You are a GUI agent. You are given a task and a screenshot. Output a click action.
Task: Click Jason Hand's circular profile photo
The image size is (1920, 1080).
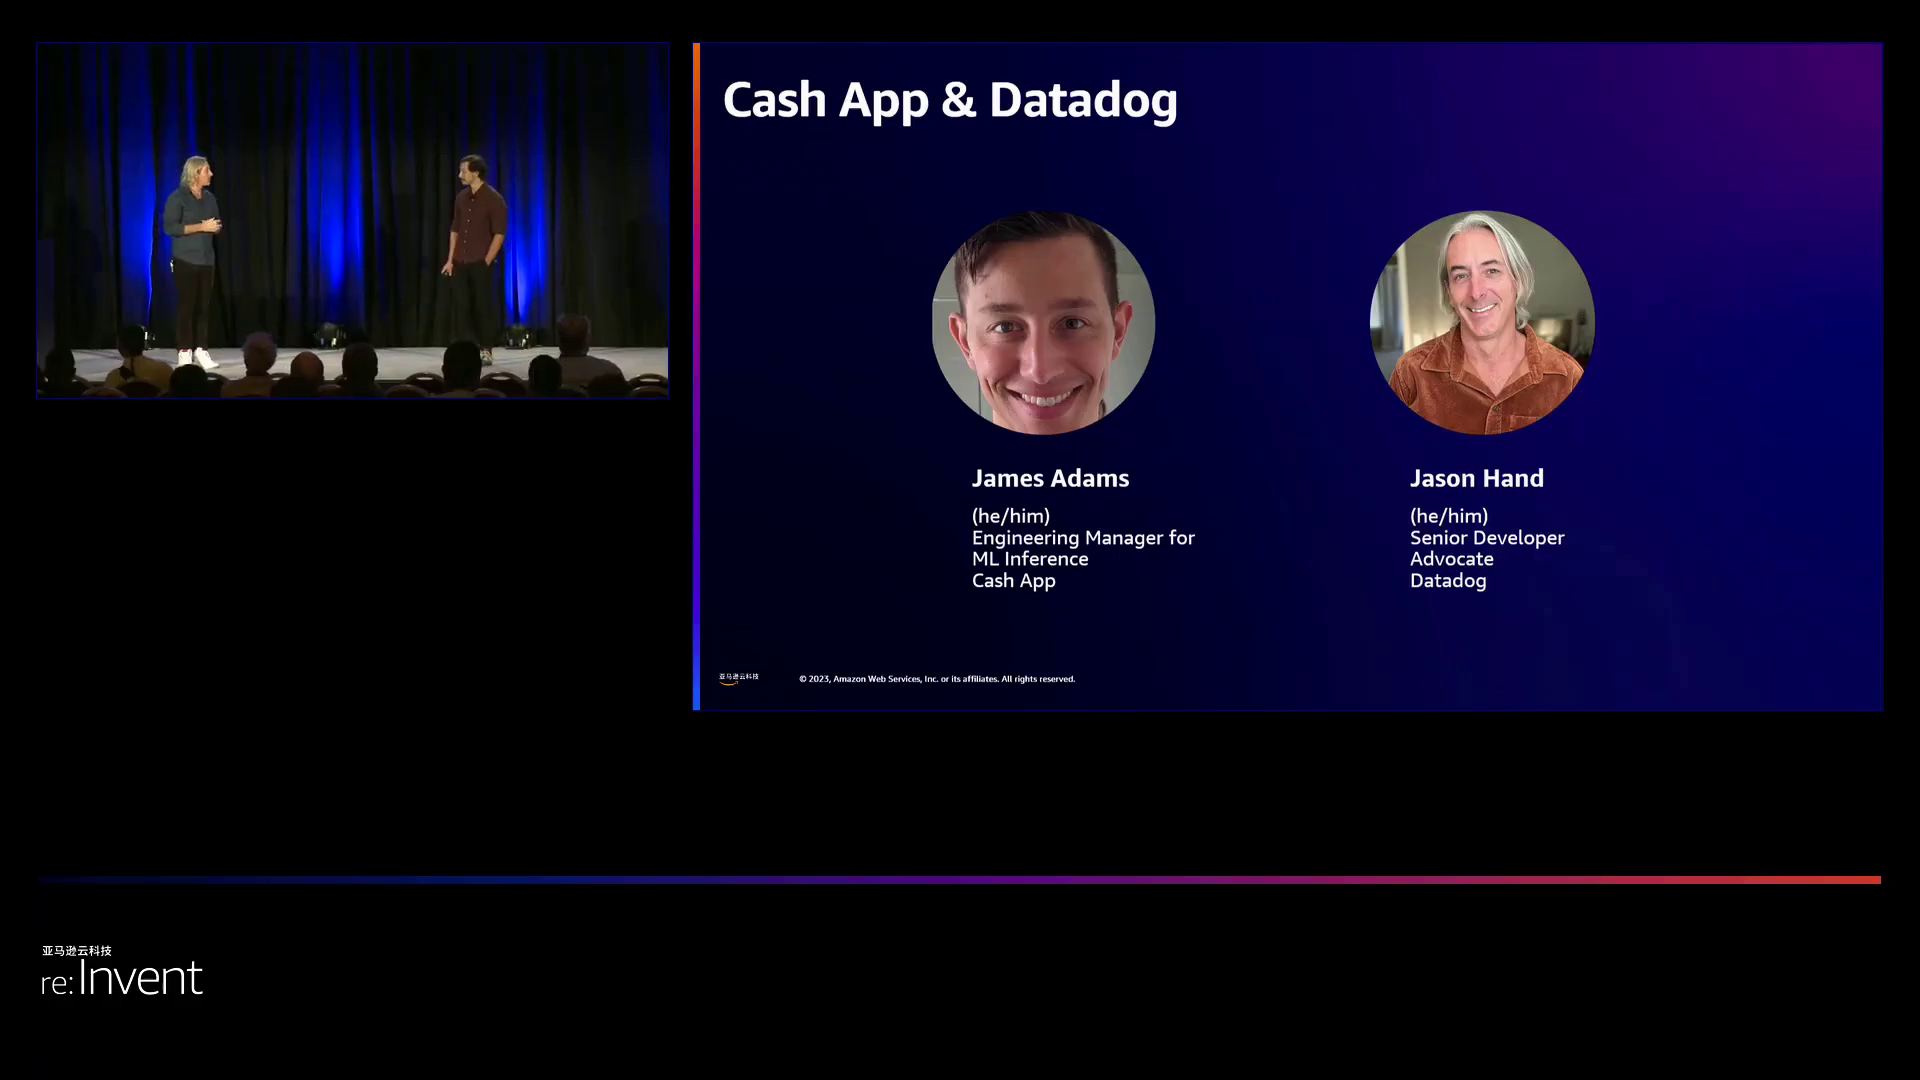(1482, 322)
